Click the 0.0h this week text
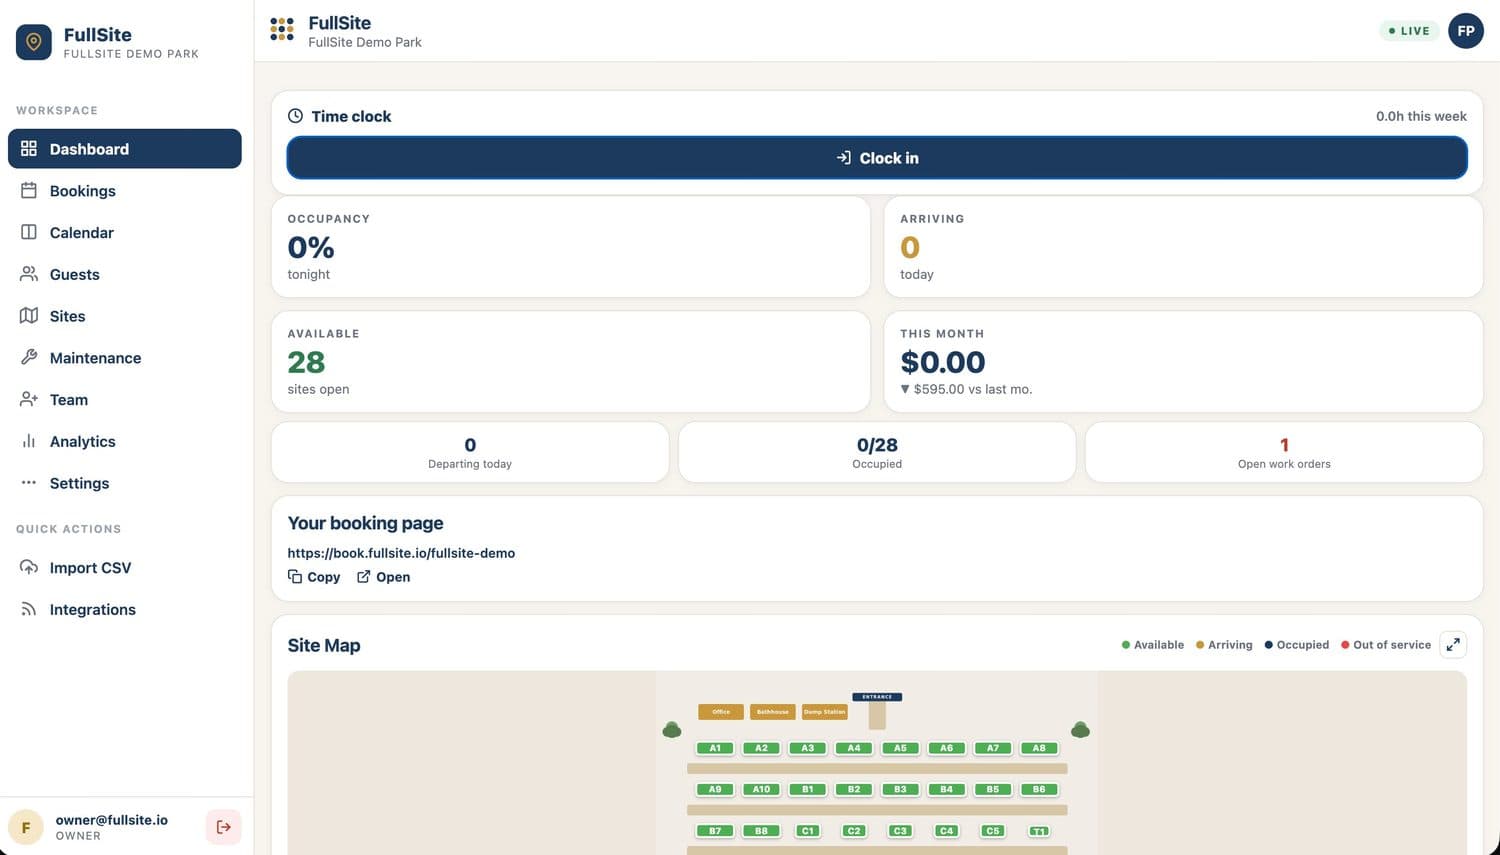This screenshot has height=855, width=1500. [1421, 116]
